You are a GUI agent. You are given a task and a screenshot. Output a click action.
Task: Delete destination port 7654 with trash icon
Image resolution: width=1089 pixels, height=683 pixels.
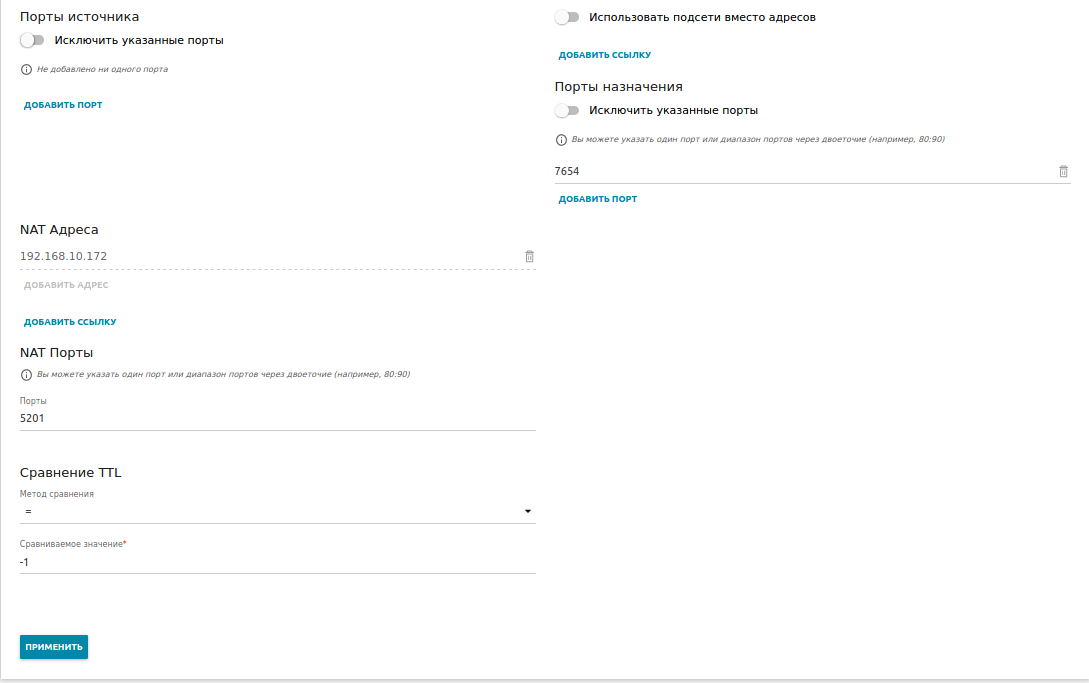click(x=1063, y=171)
